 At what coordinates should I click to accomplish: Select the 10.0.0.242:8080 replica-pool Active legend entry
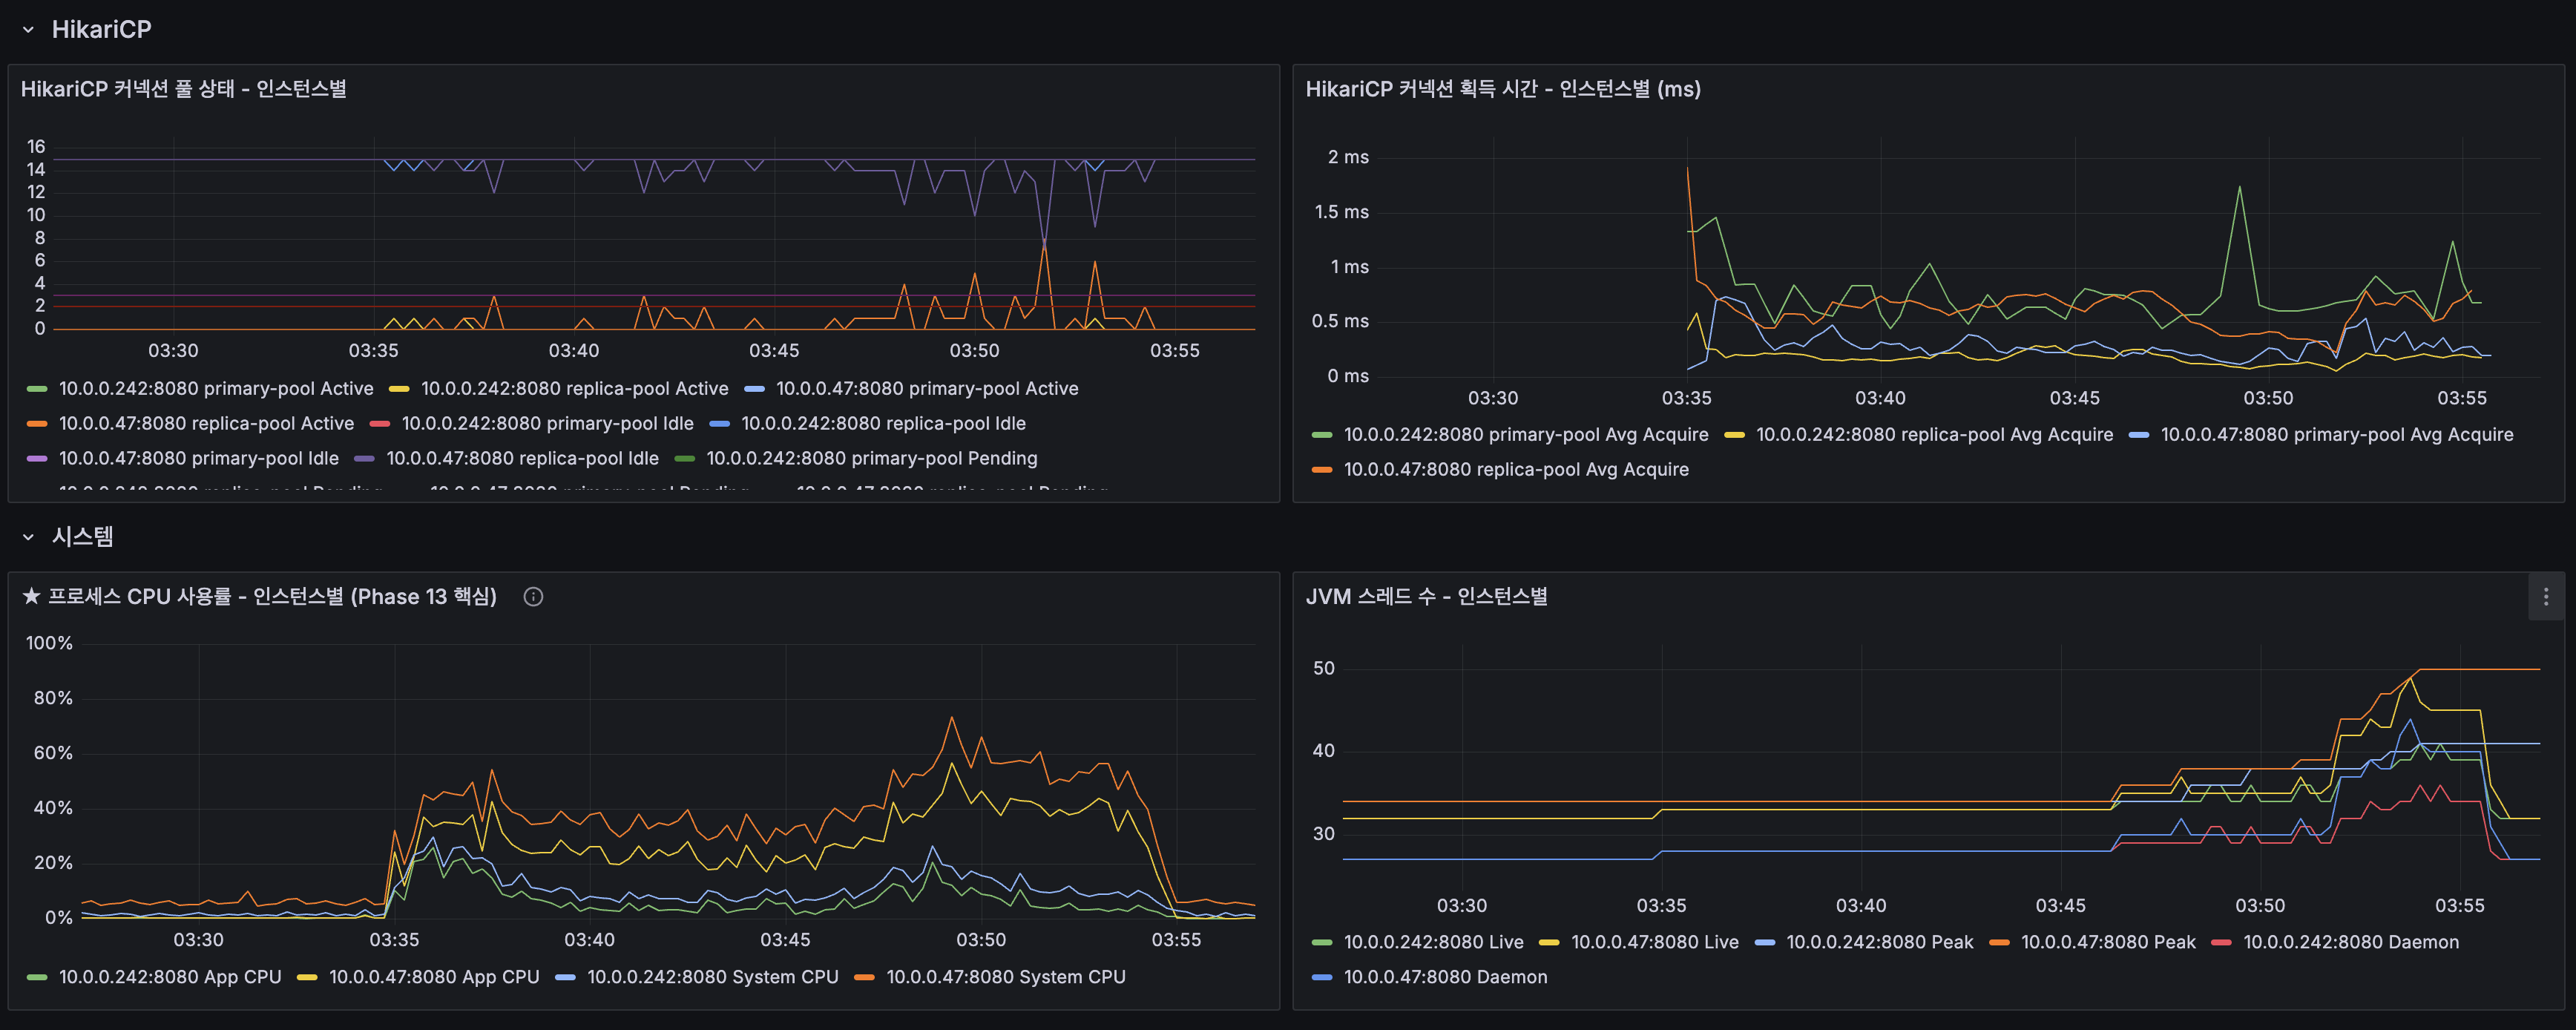click(575, 388)
